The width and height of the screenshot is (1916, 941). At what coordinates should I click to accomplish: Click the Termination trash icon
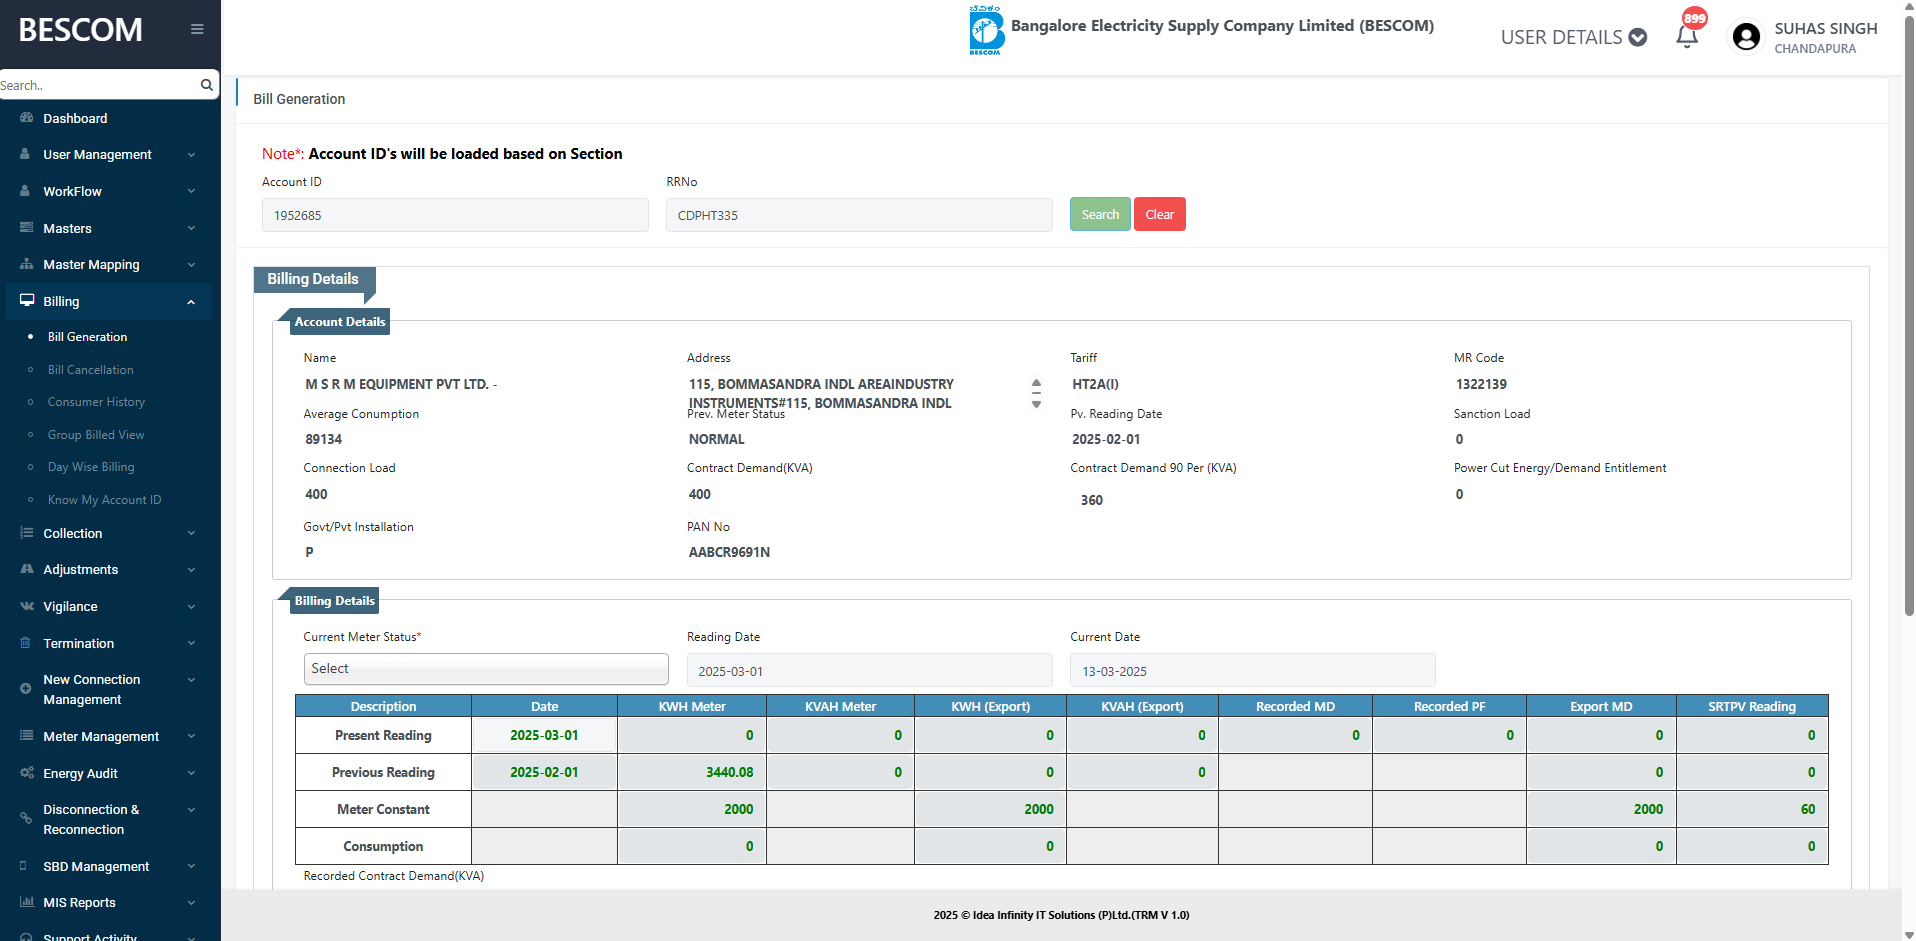pos(25,643)
